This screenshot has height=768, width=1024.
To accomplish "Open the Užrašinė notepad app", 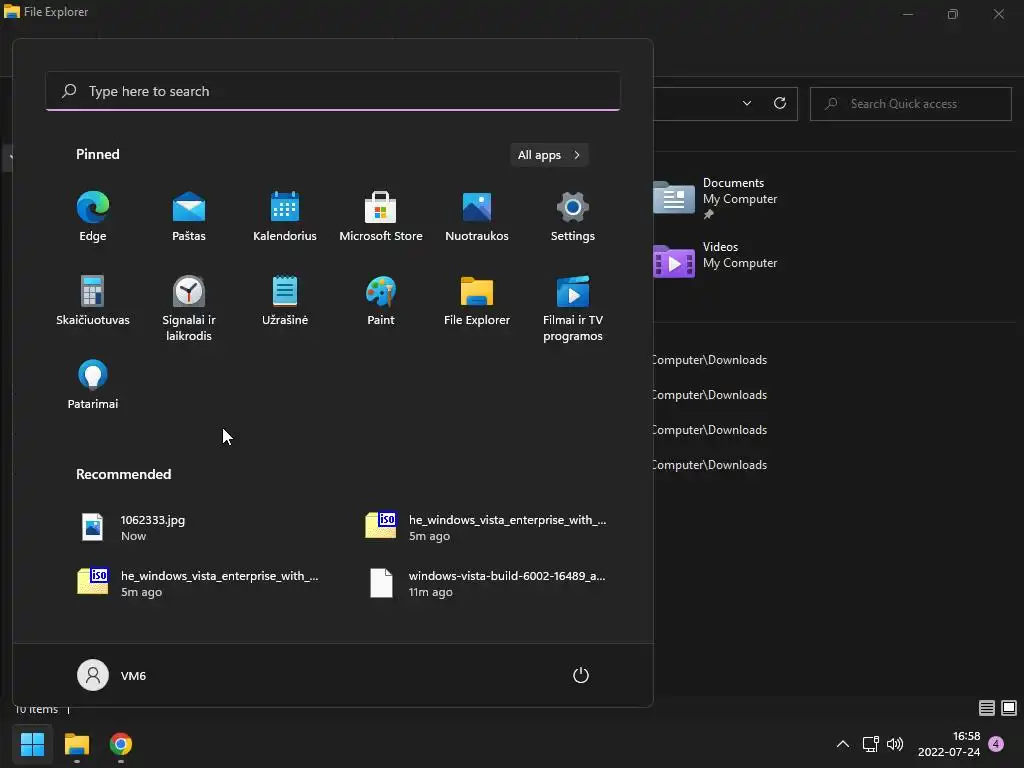I will pyautogui.click(x=285, y=300).
